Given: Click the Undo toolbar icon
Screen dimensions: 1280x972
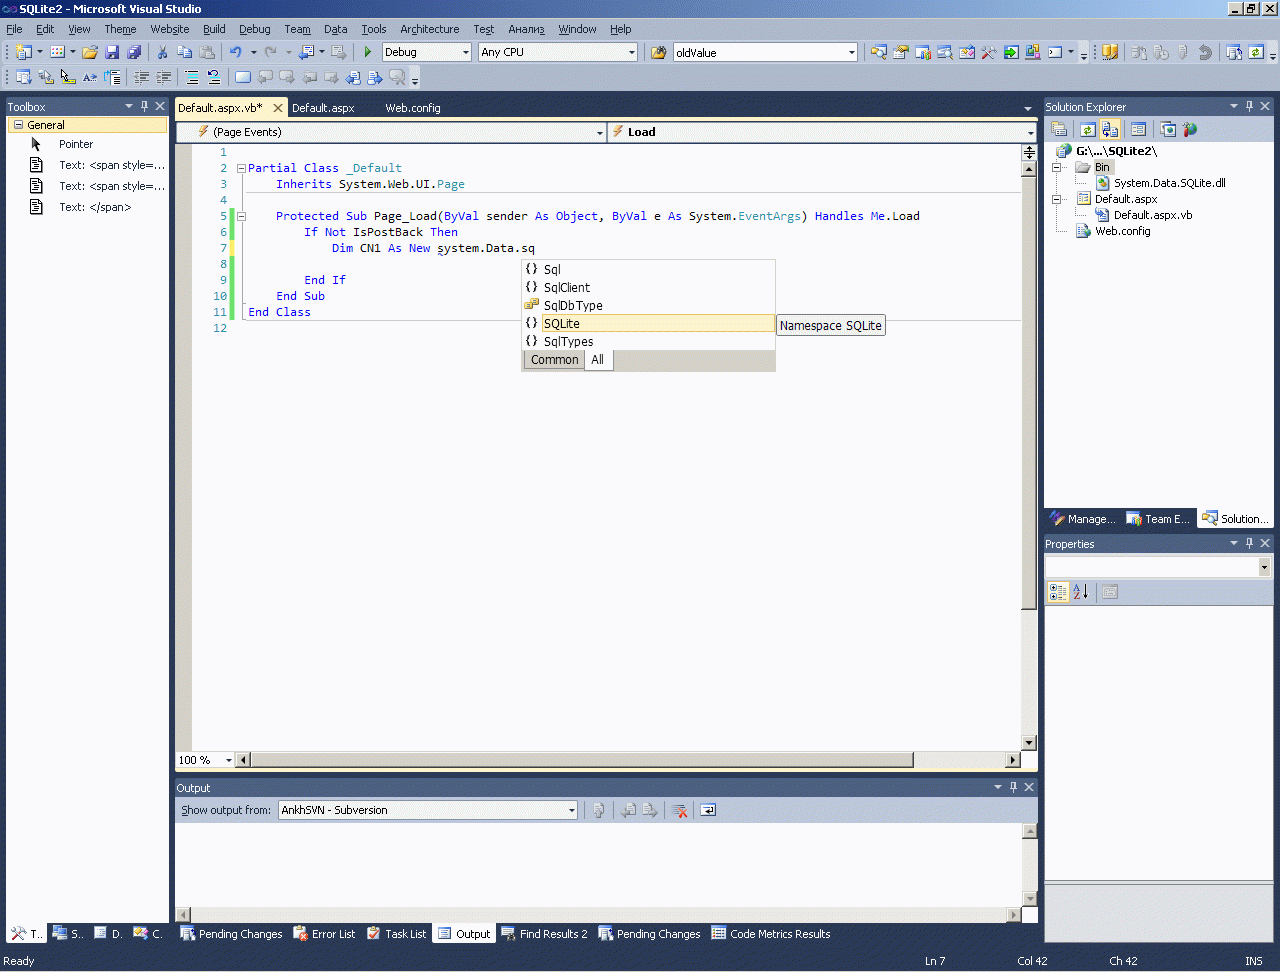Looking at the screenshot, I should 235,52.
